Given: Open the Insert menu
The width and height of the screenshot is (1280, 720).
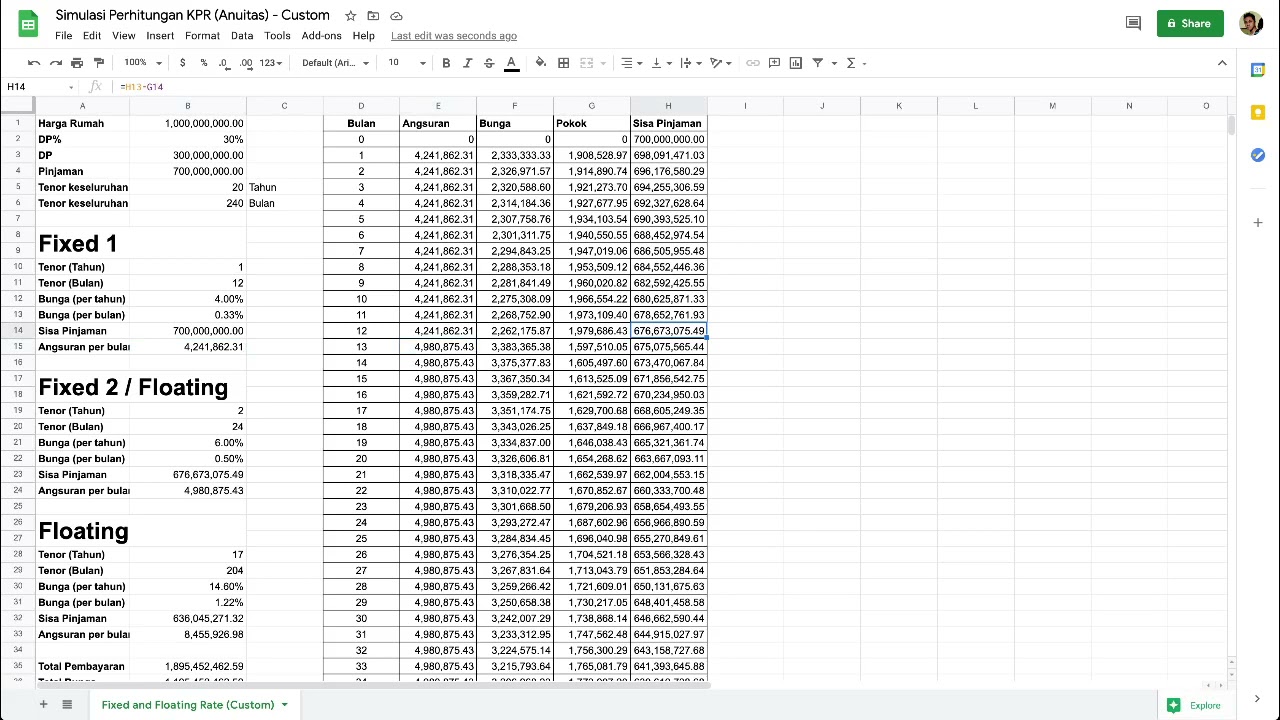Looking at the screenshot, I should point(160,36).
